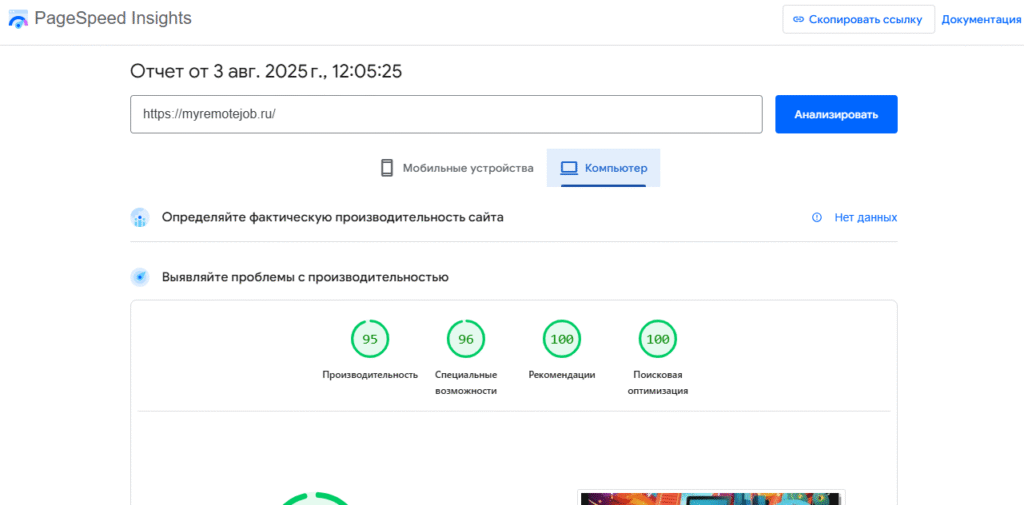Click the performance diagnostics section icon
This screenshot has width=1024, height=505.
[x=141, y=277]
